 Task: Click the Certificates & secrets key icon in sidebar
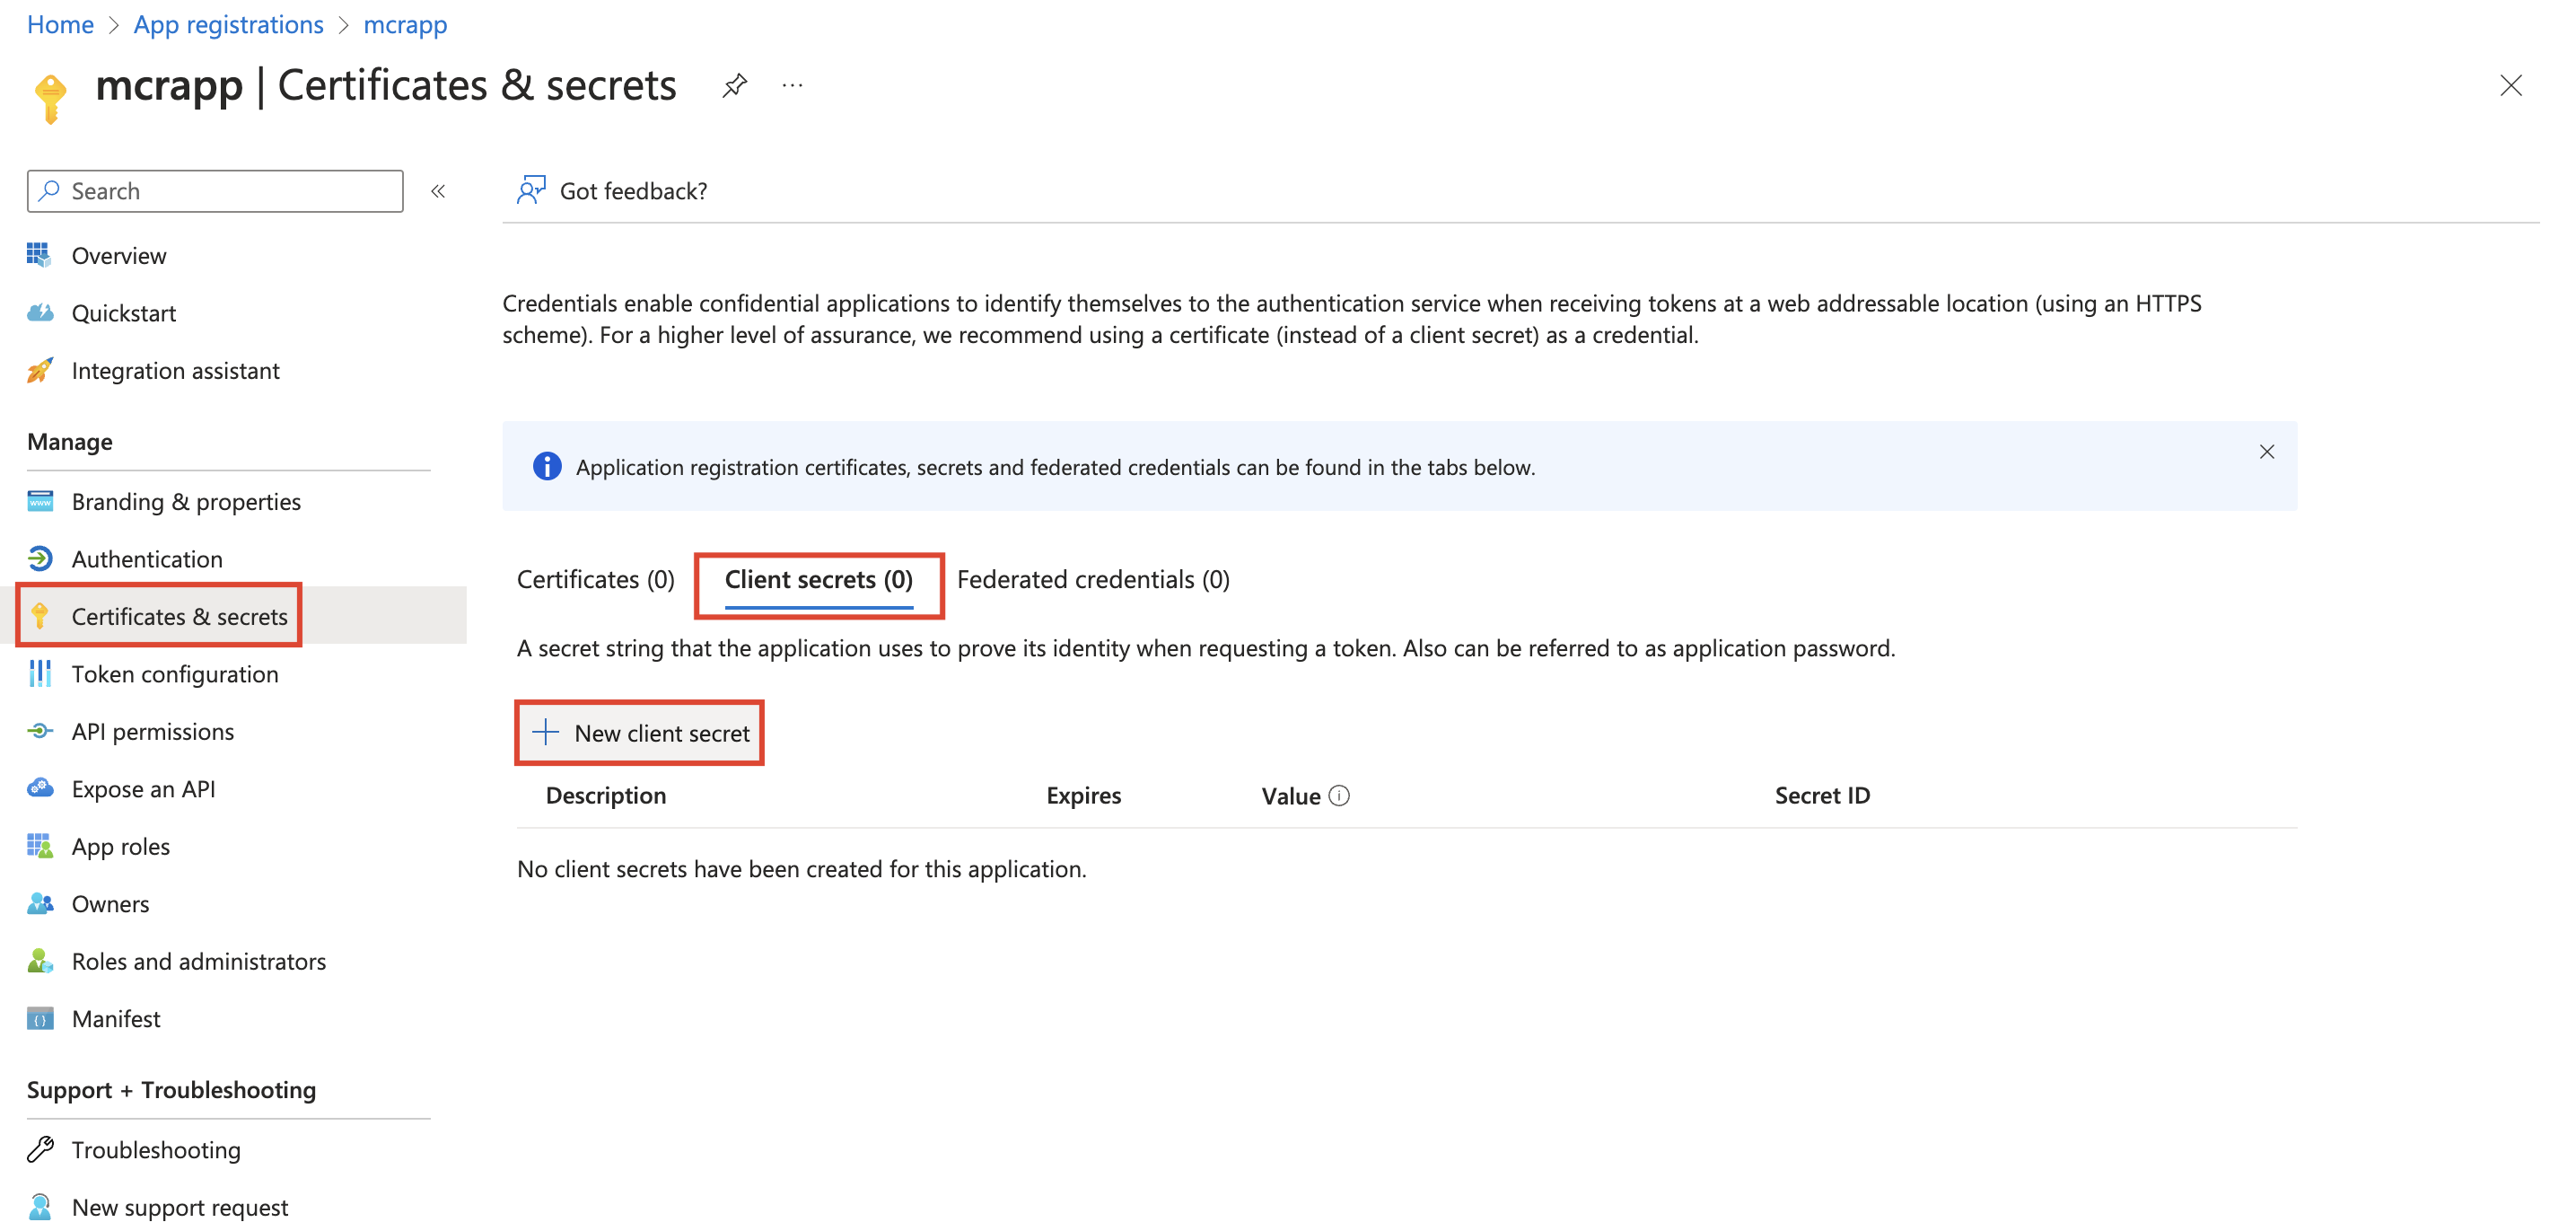tap(40, 616)
